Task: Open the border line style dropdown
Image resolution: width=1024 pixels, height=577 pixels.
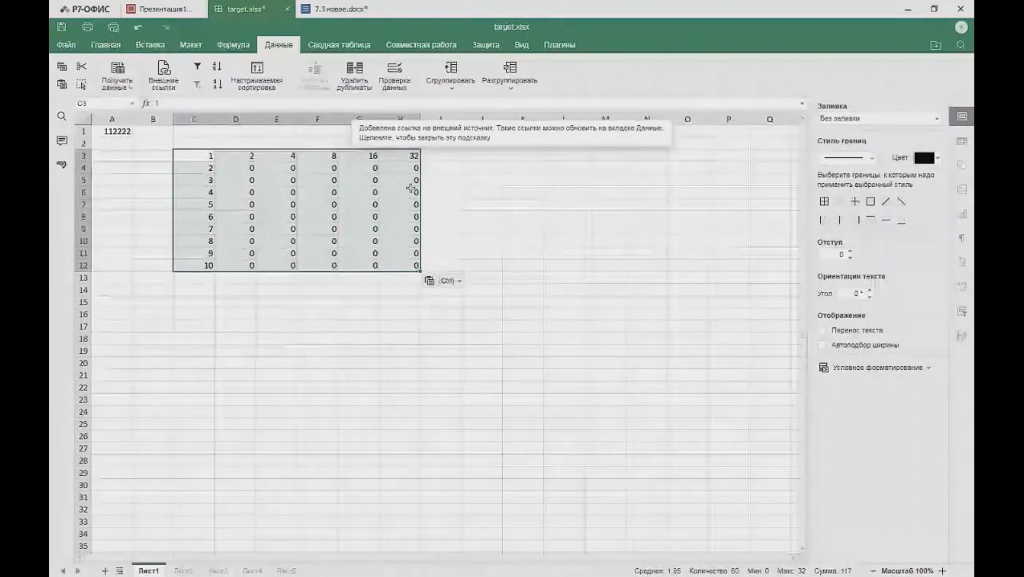Action: (847, 158)
